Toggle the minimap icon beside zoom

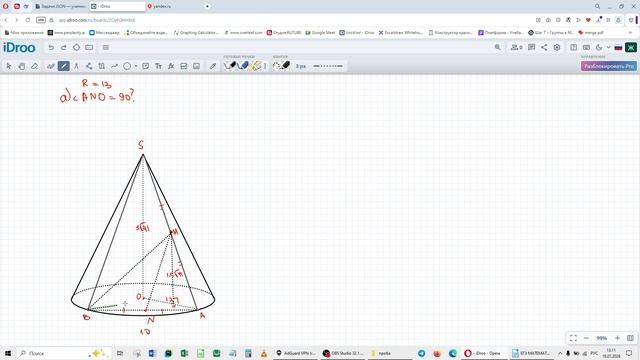coord(630,338)
